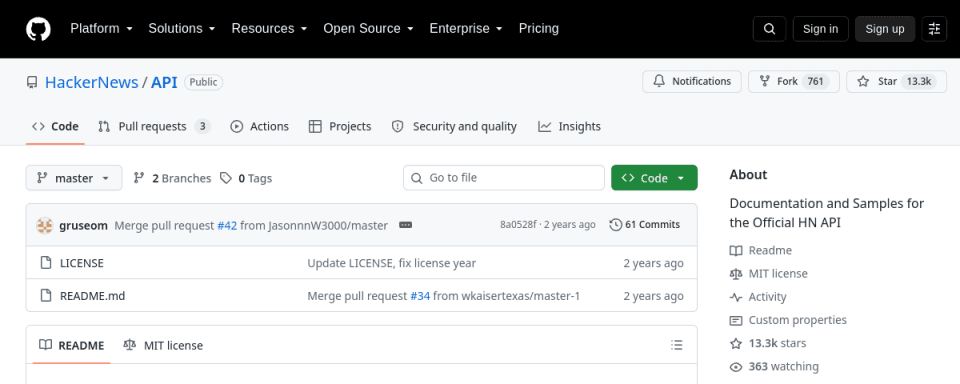Click the pull requests count badge 3
960x384 pixels.
pos(203,127)
